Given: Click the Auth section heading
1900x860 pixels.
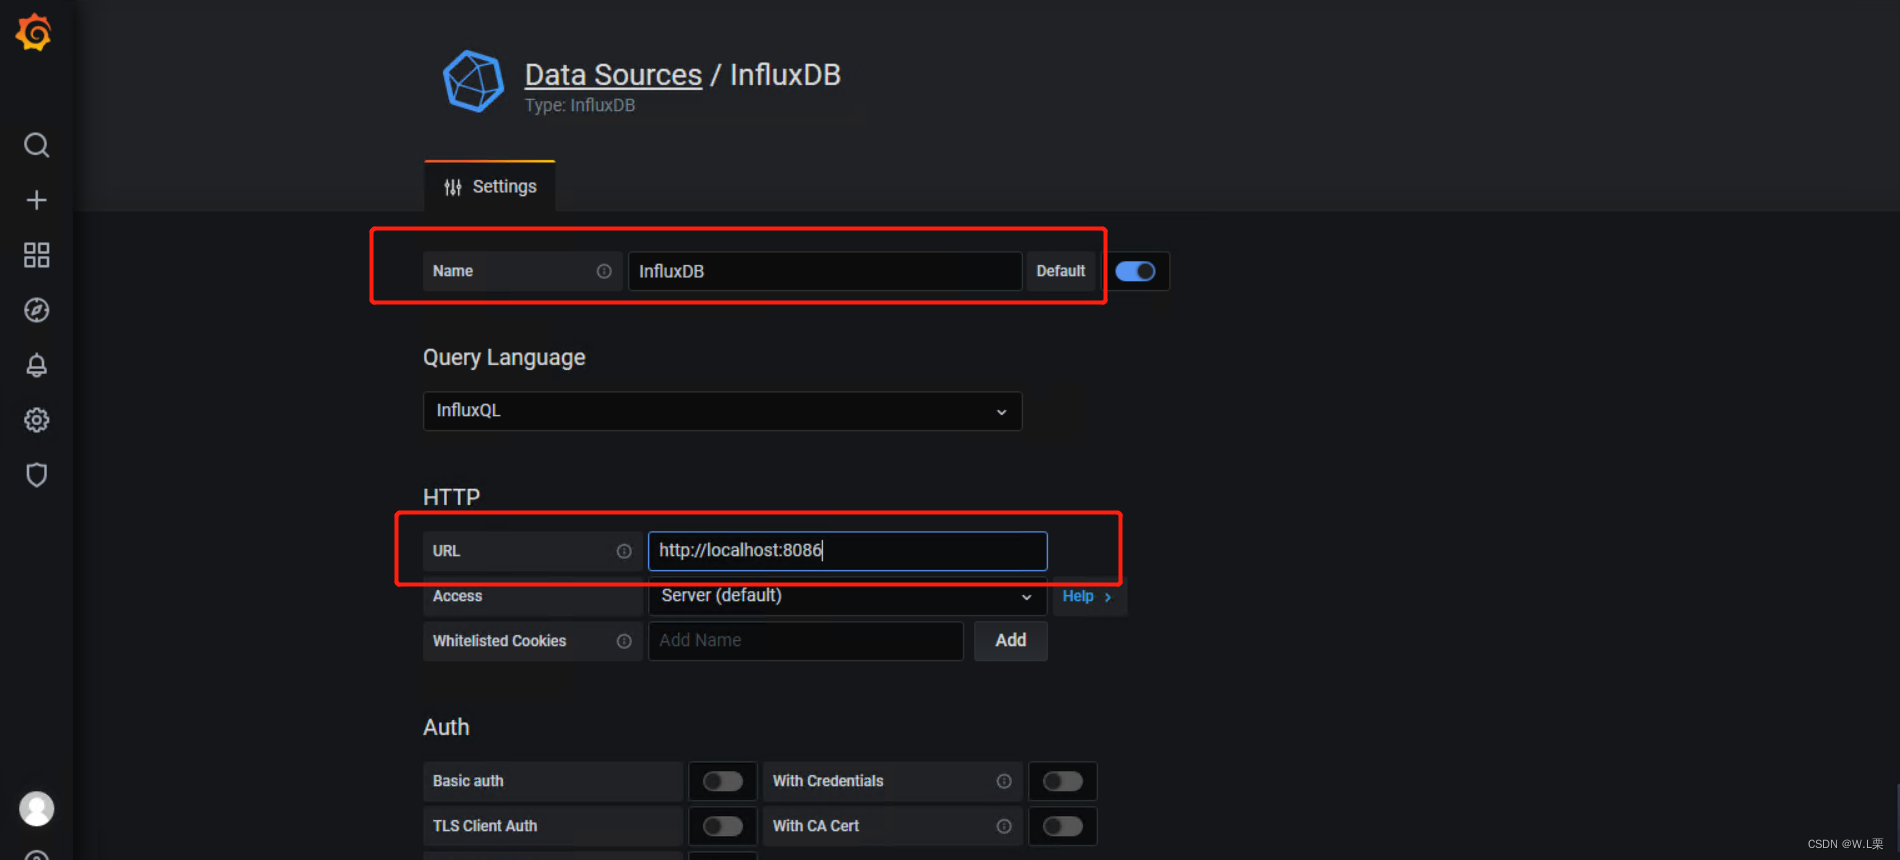Looking at the screenshot, I should click(x=446, y=727).
